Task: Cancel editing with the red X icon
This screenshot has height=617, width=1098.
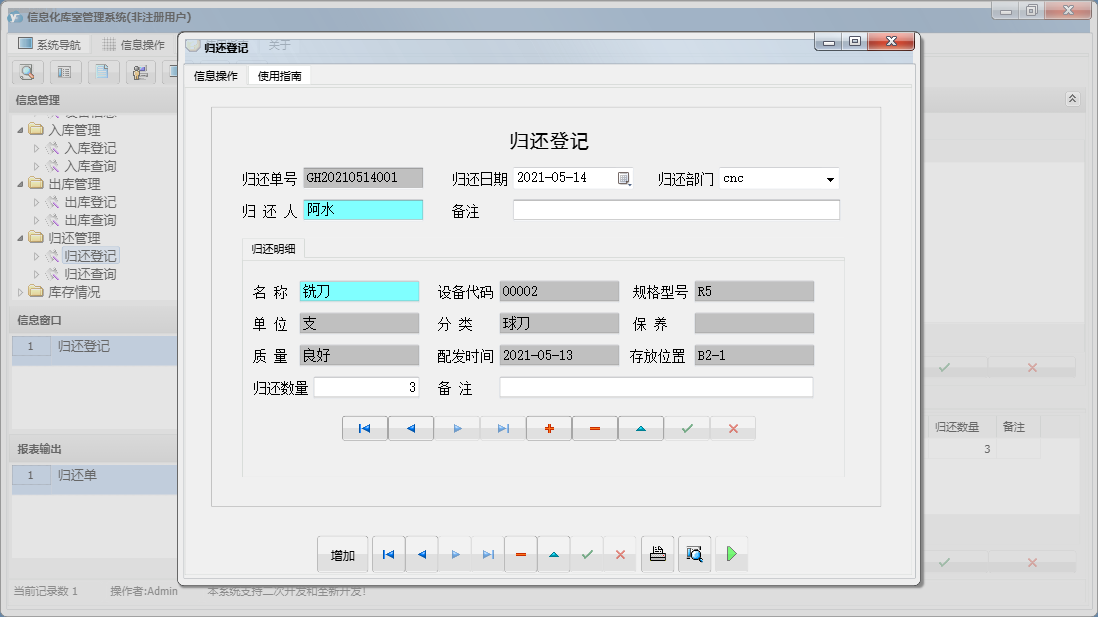Action: [x=733, y=428]
